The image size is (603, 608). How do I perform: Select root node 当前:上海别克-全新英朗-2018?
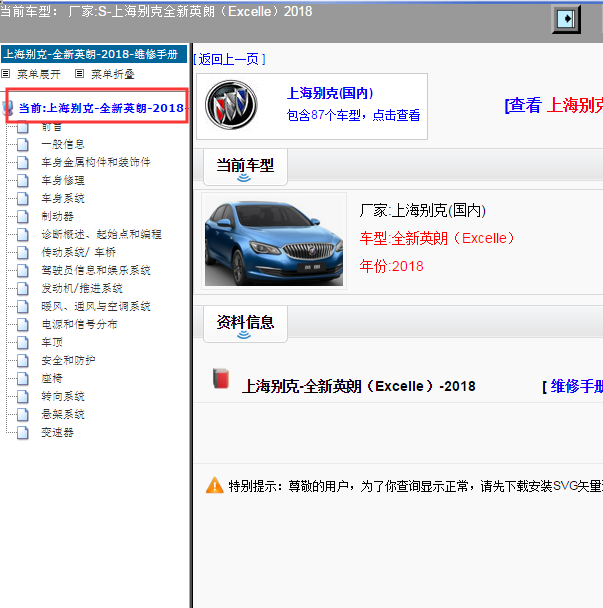[102, 108]
